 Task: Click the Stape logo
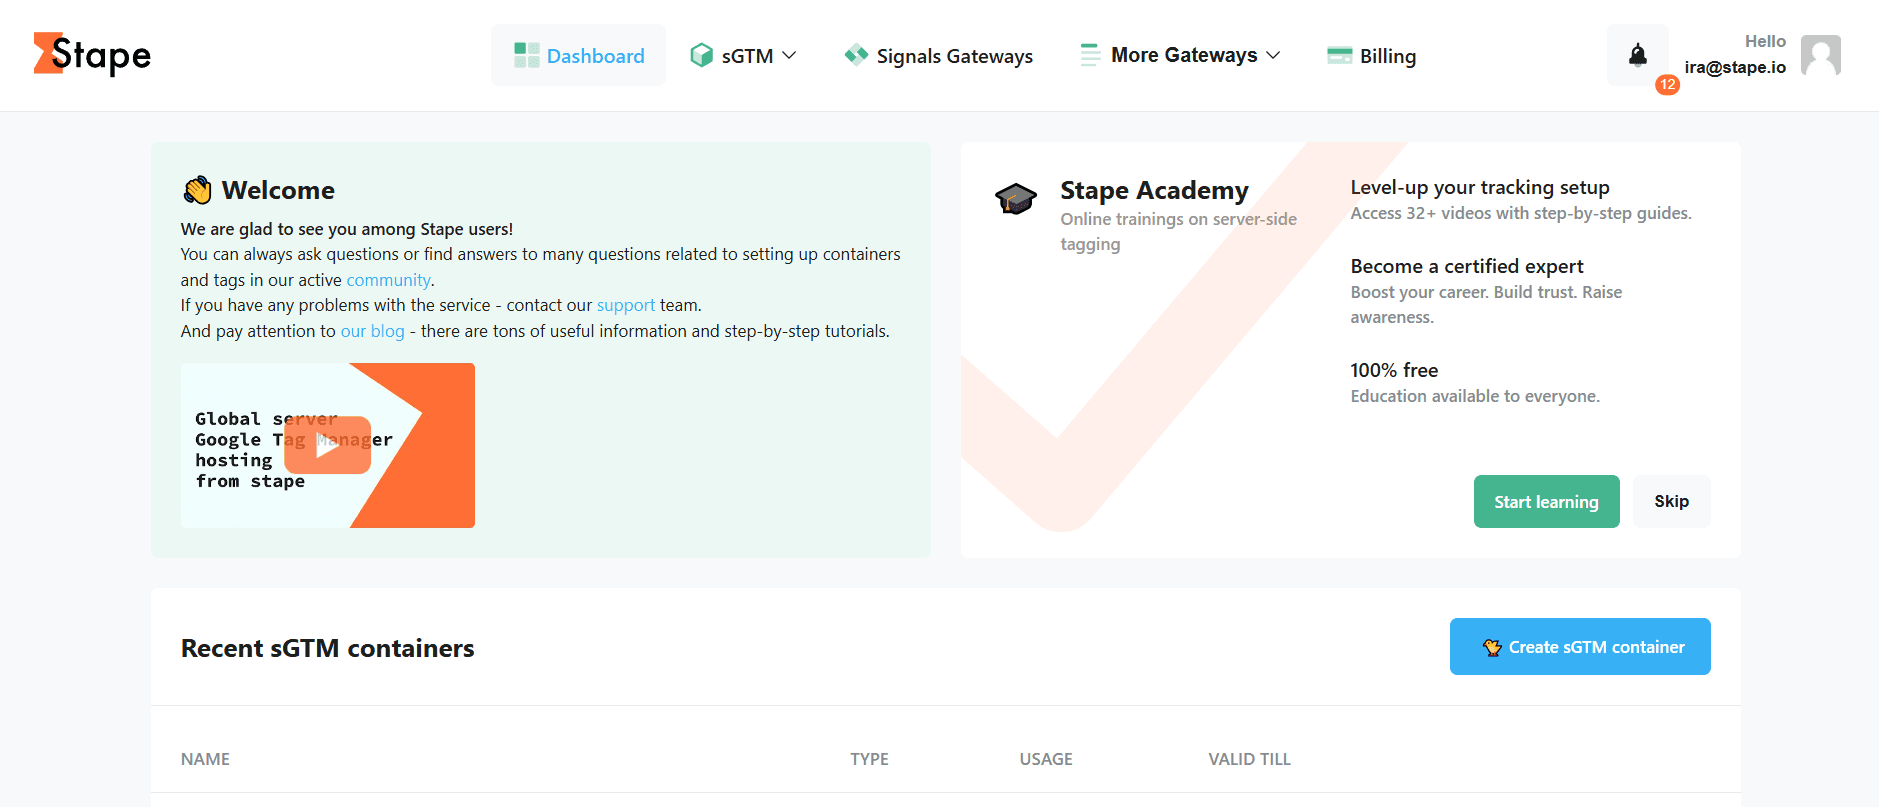[92, 55]
